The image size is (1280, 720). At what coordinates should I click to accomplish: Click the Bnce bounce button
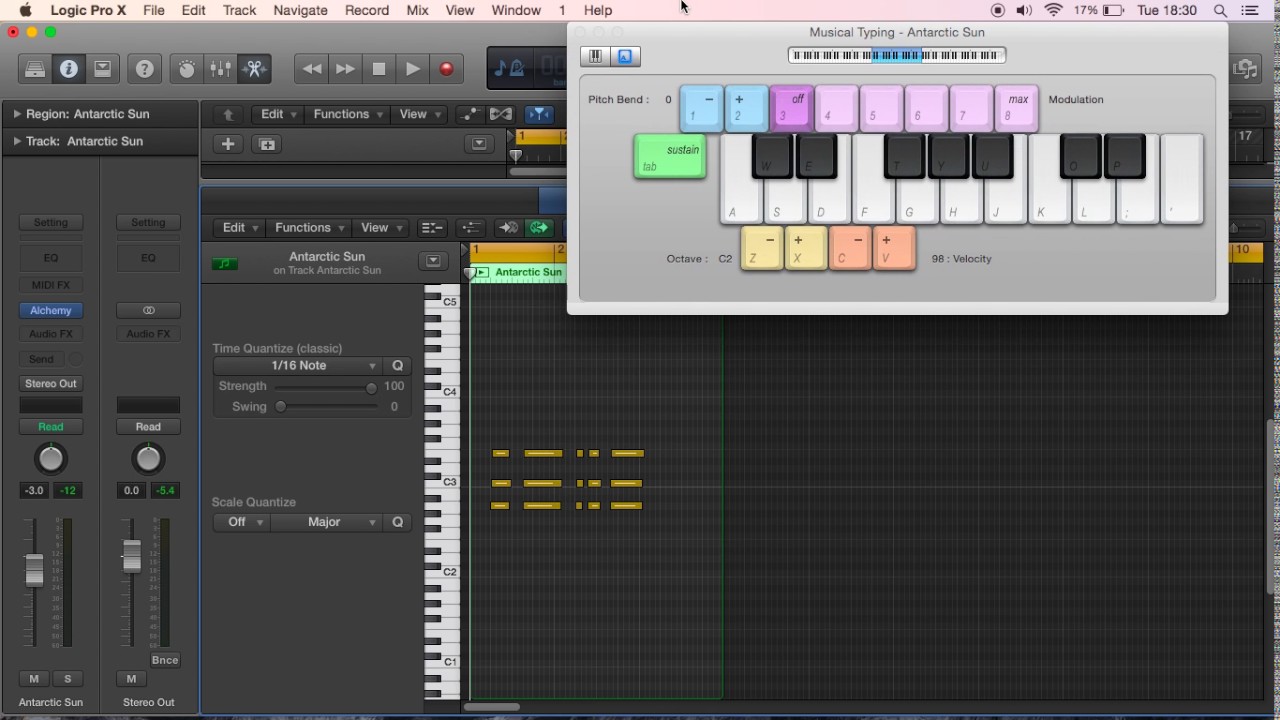(x=165, y=660)
